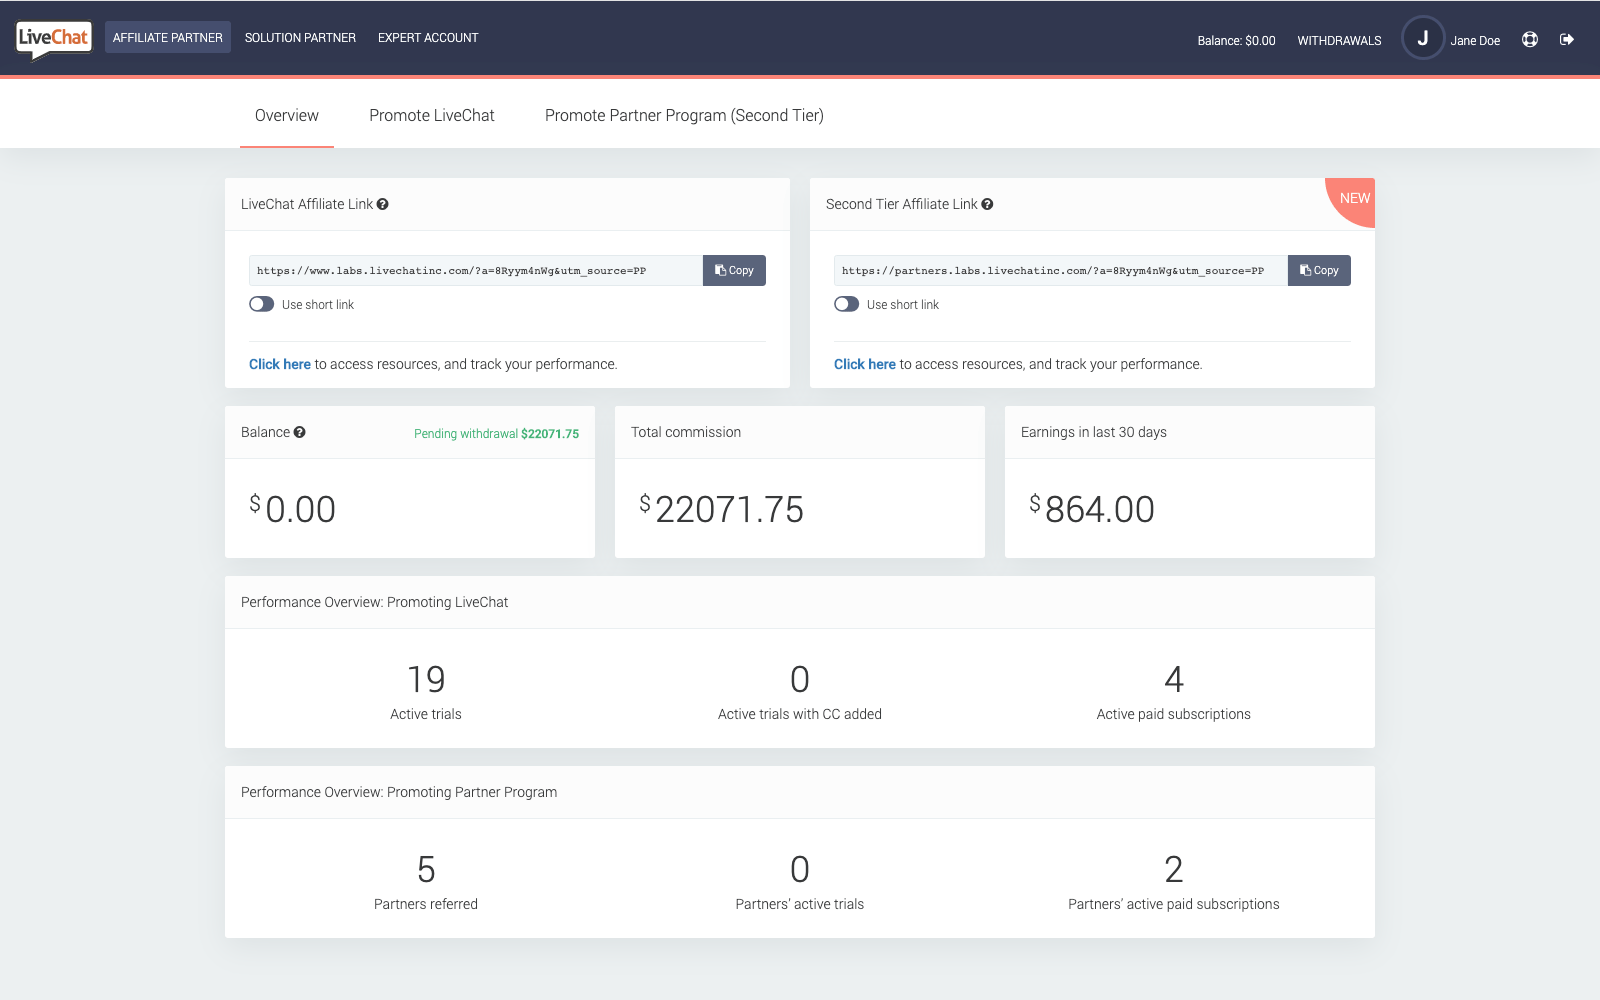Click help icon next to Second Tier Affiliate Link
This screenshot has width=1600, height=1000.
pyautogui.click(x=987, y=204)
